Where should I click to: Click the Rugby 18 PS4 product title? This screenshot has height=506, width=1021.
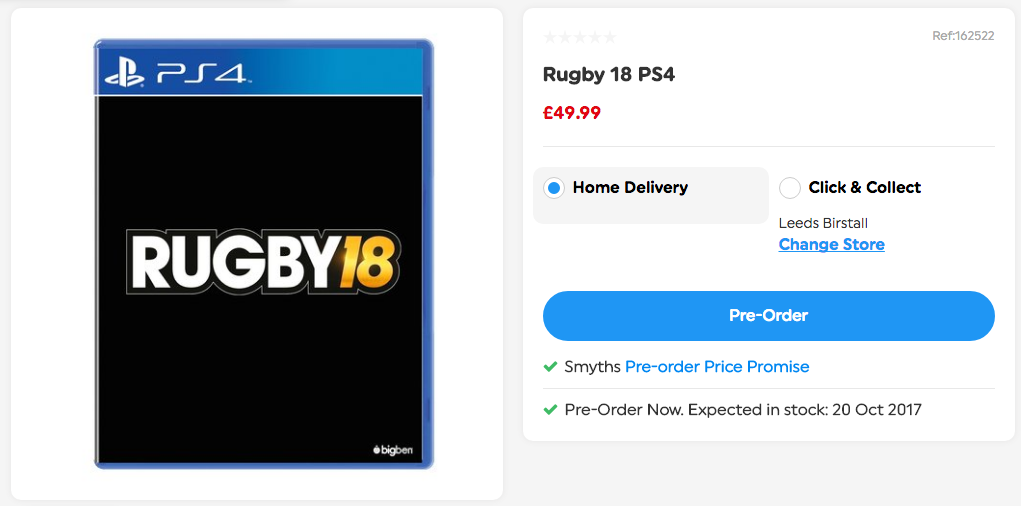[x=608, y=74]
